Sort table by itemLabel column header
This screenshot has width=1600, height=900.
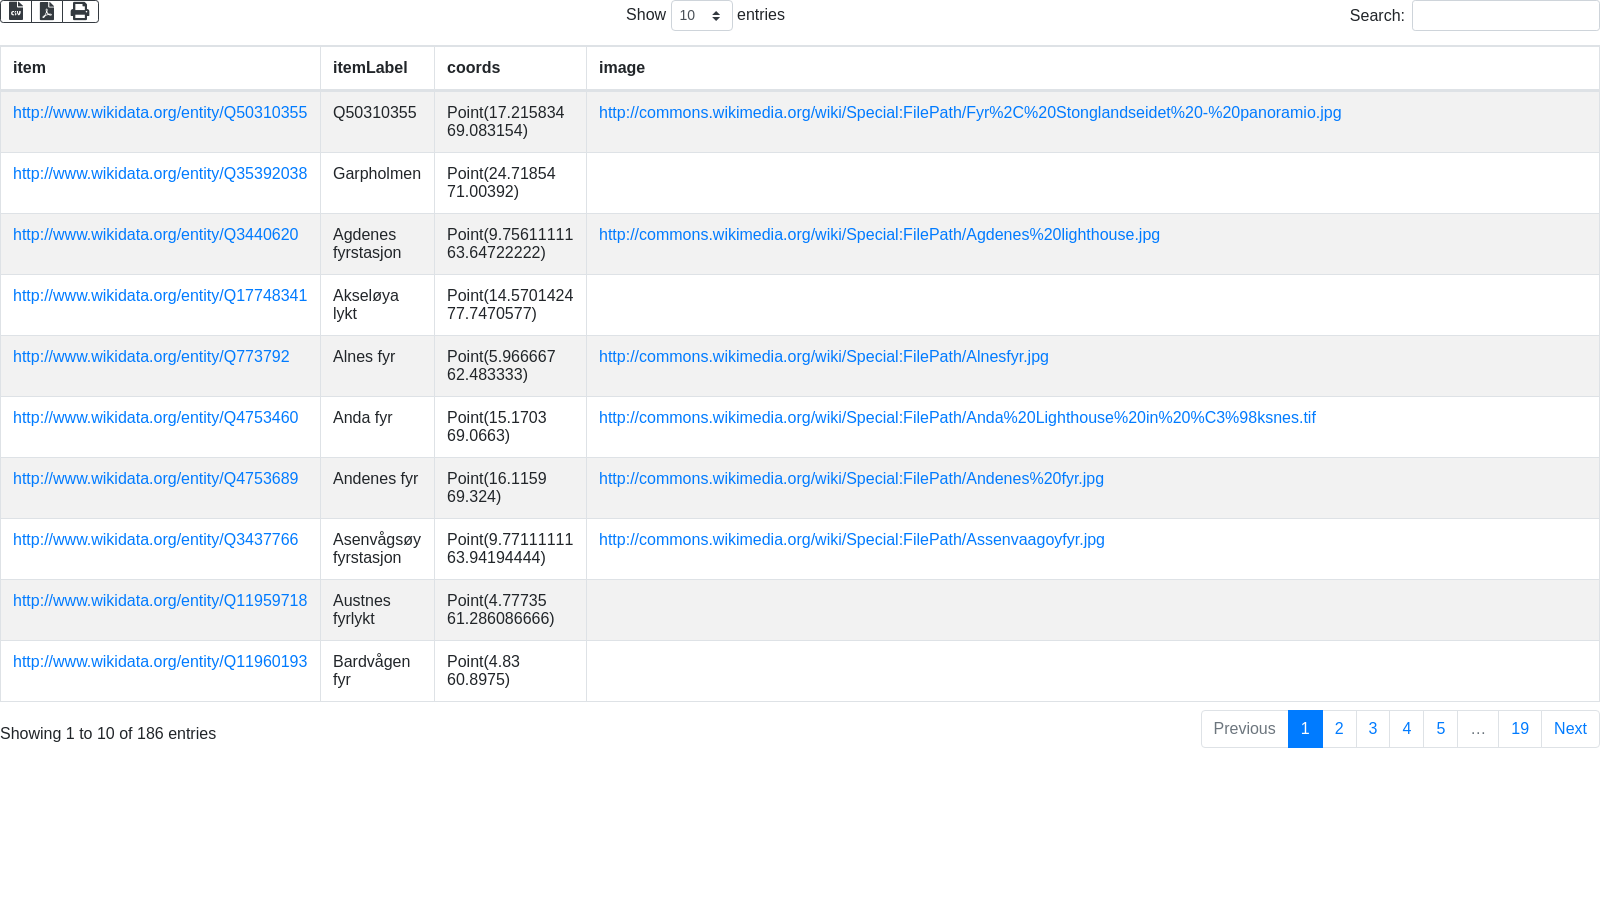pos(377,68)
